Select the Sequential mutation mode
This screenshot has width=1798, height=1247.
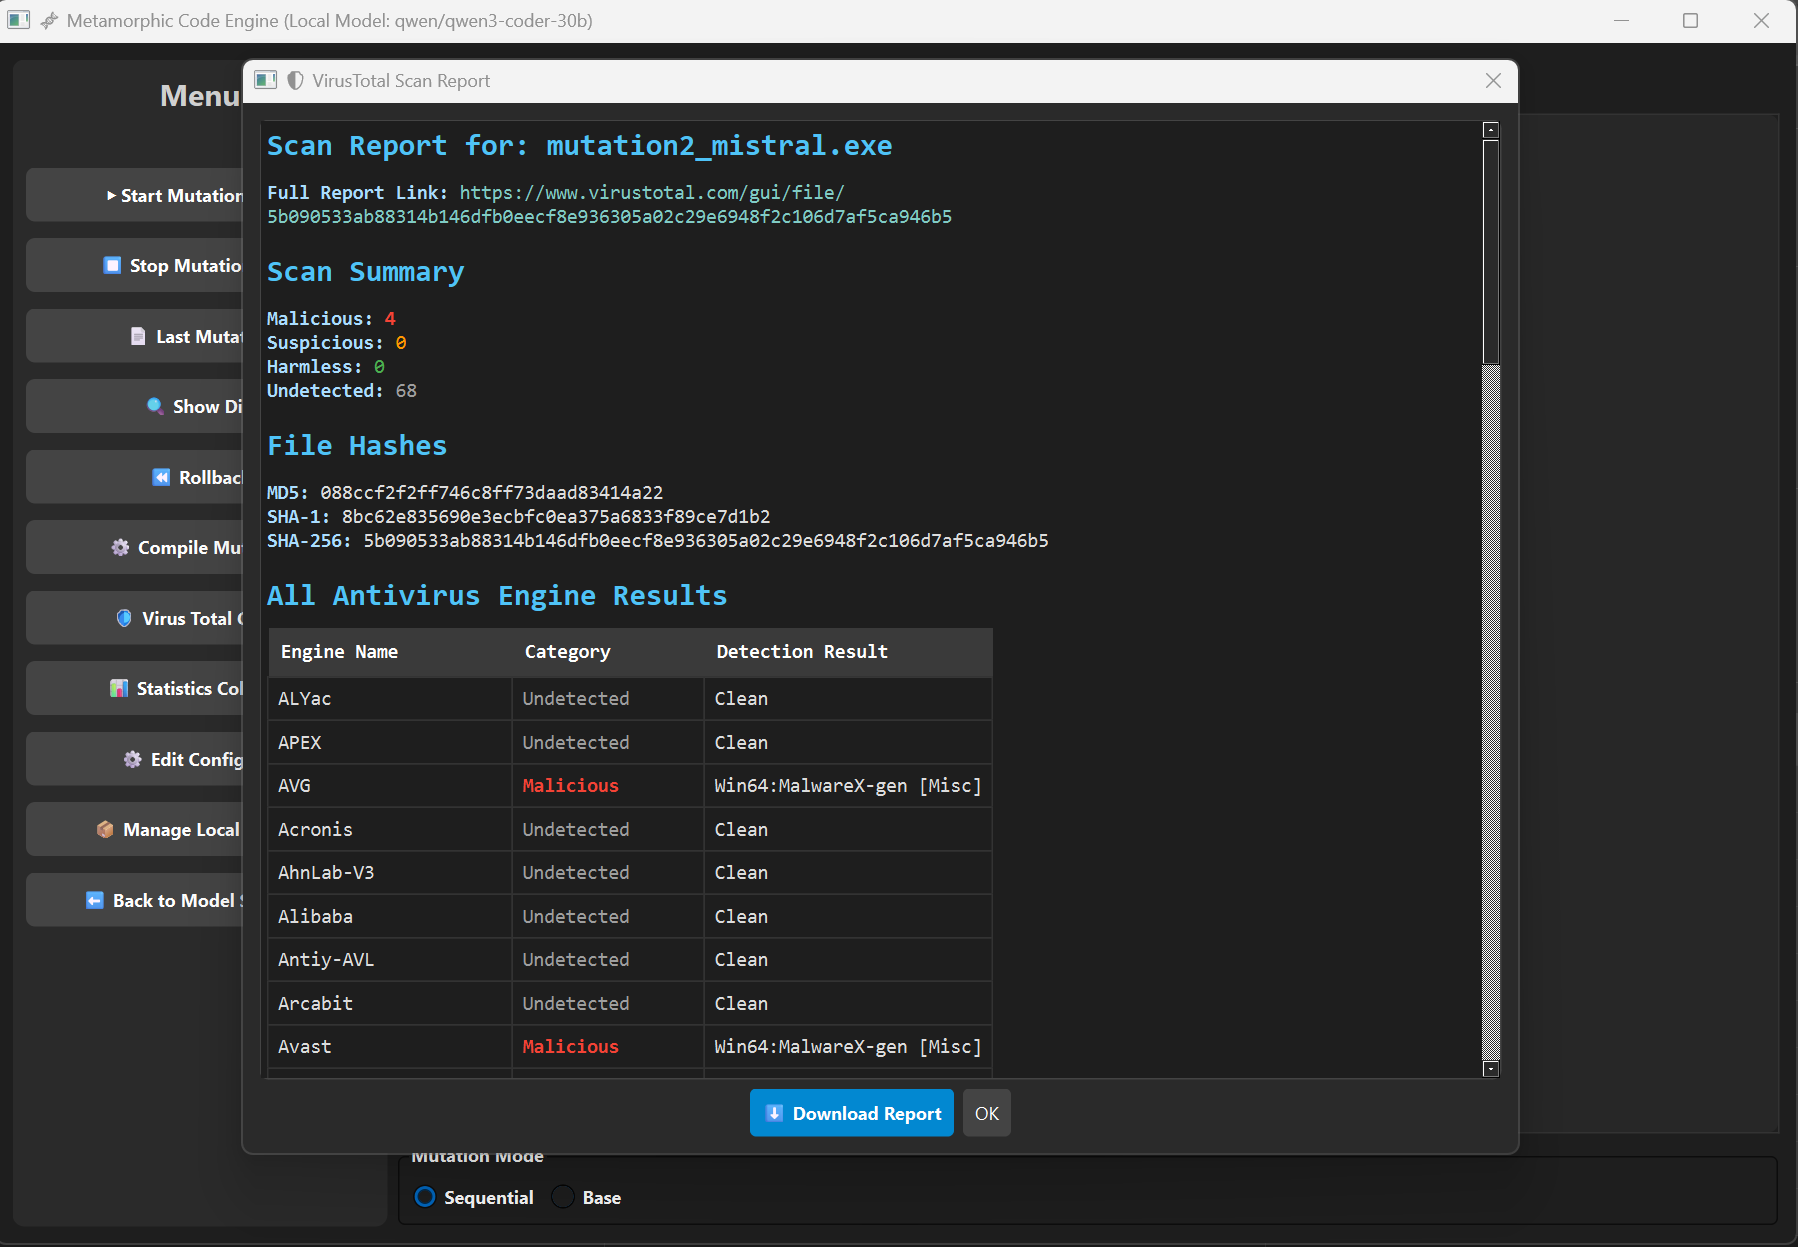click(x=474, y=1198)
